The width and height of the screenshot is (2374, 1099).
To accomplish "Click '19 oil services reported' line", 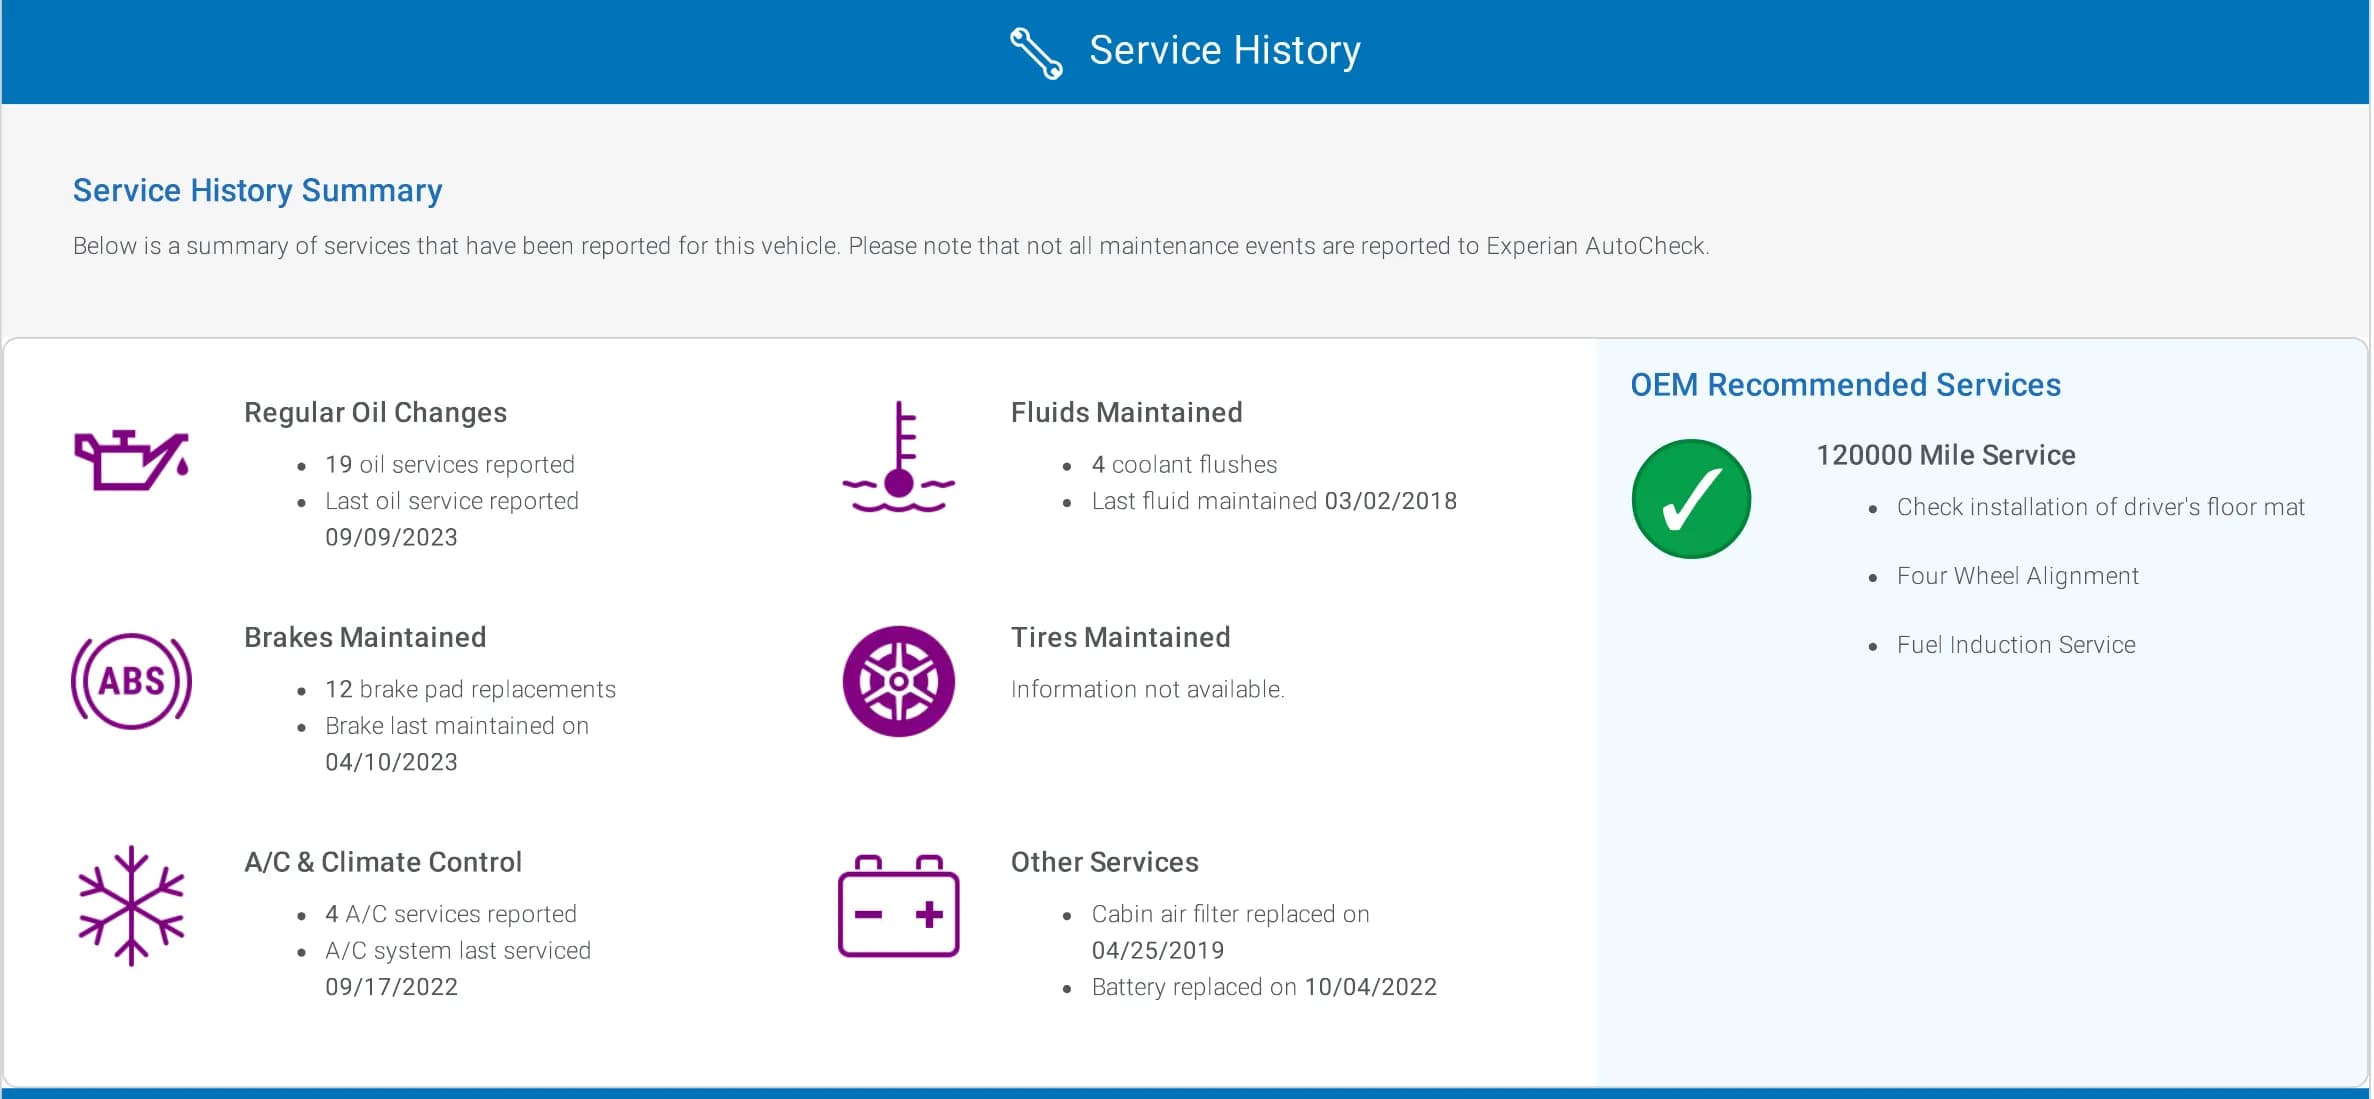I will (x=450, y=465).
